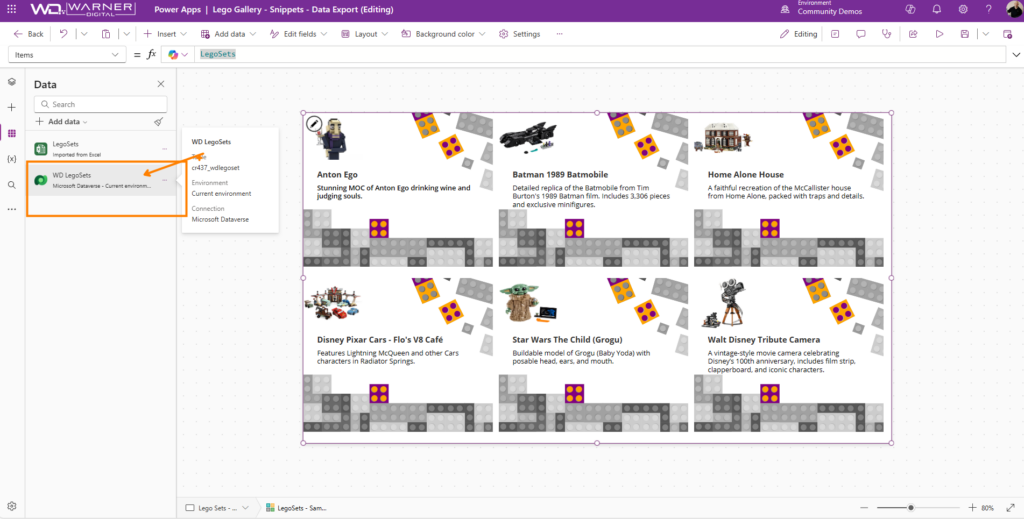Click the Data panel search box

[x=101, y=104]
